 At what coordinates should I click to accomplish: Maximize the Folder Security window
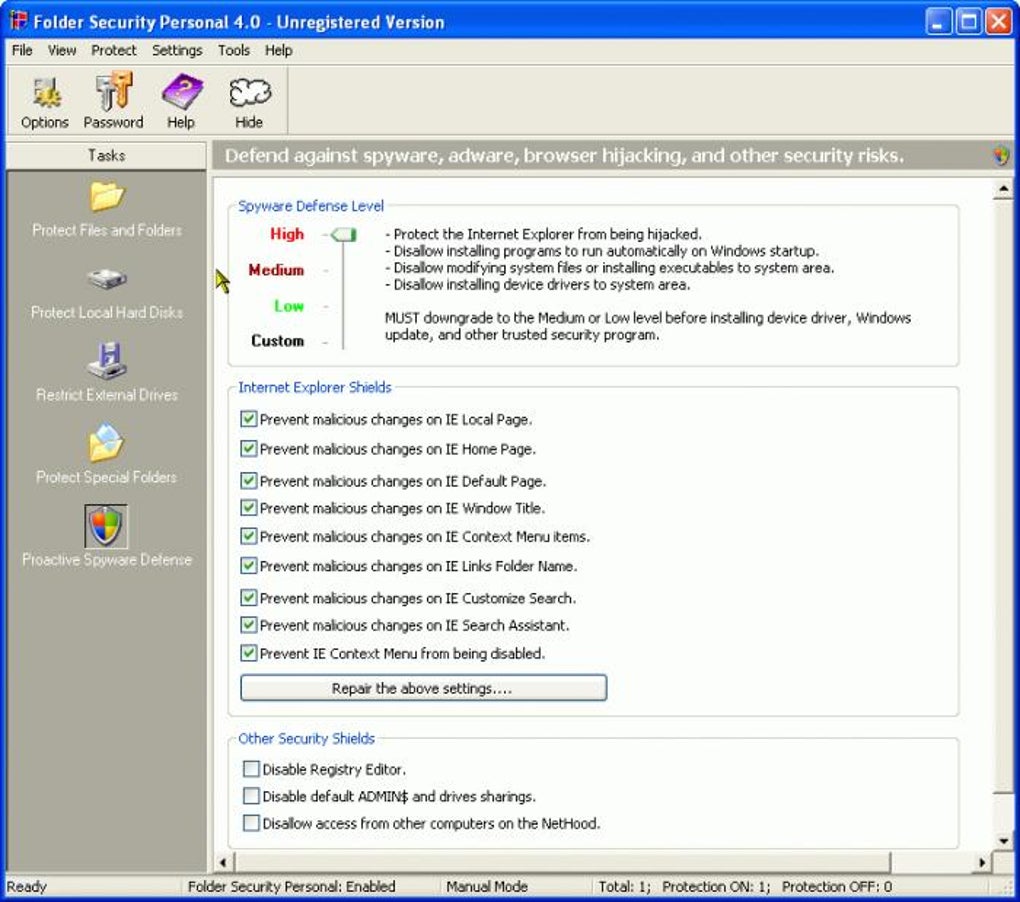pyautogui.click(x=968, y=21)
